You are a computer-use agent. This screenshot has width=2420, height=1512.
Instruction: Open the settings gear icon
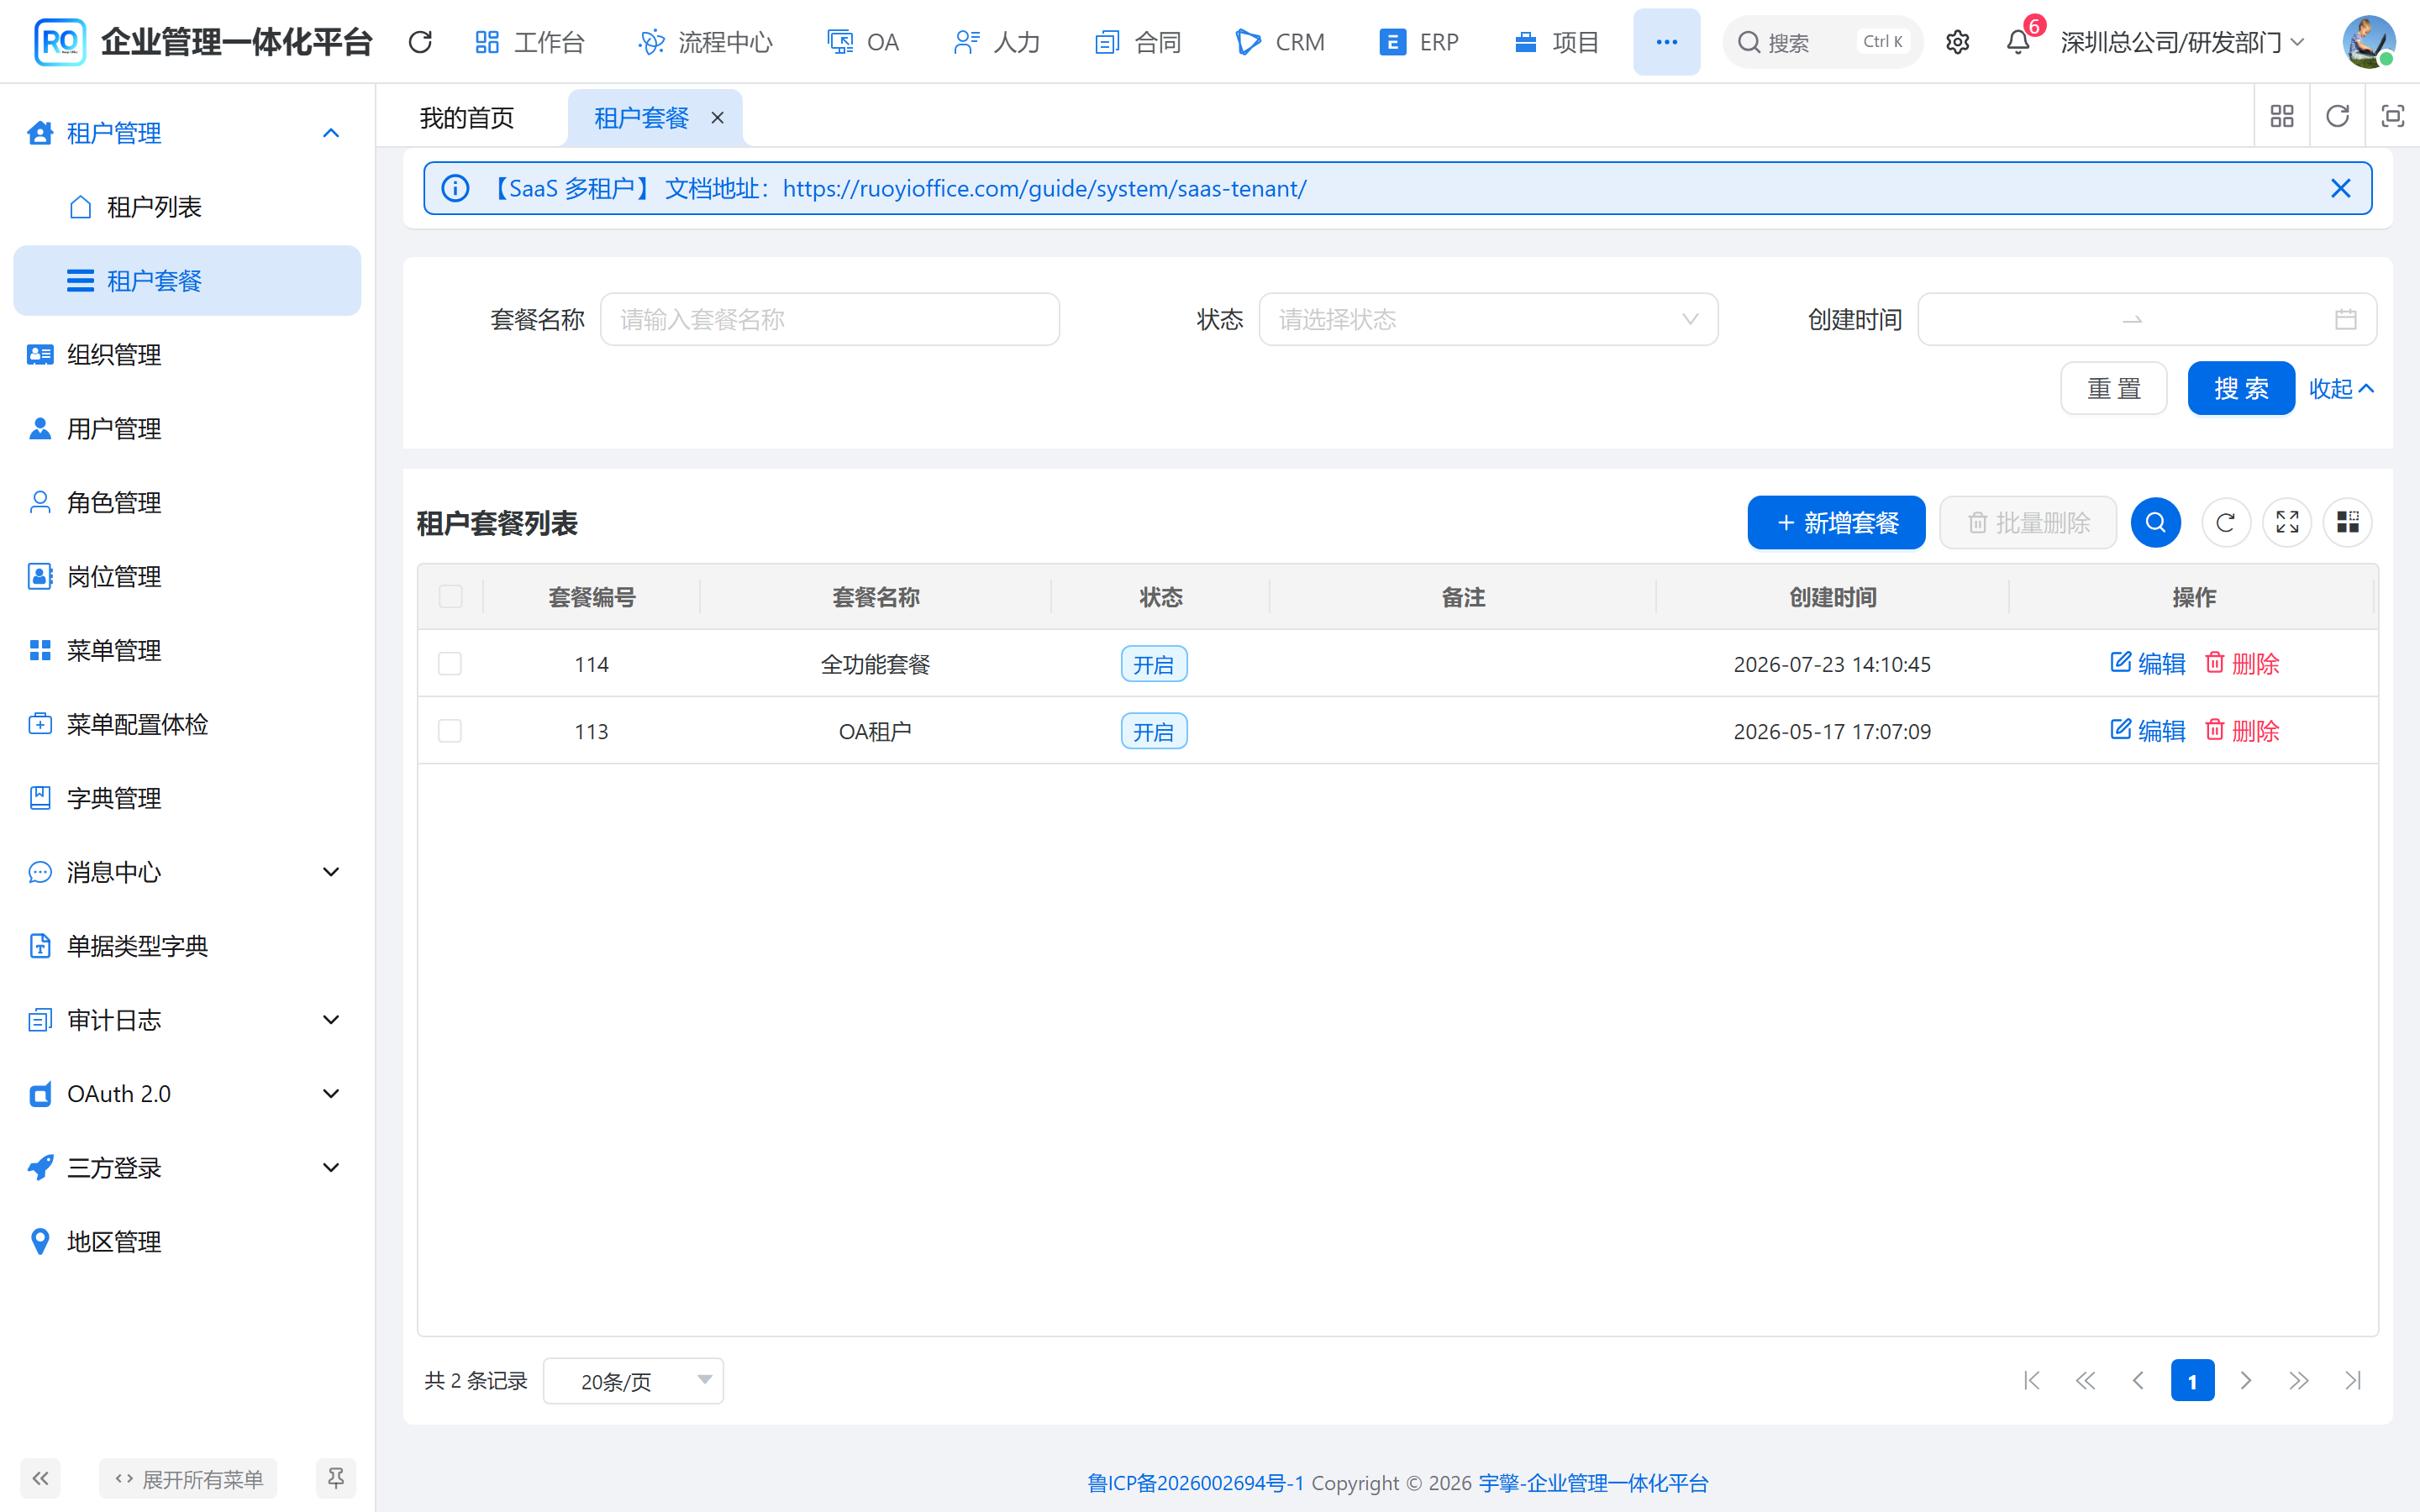pyautogui.click(x=1957, y=42)
